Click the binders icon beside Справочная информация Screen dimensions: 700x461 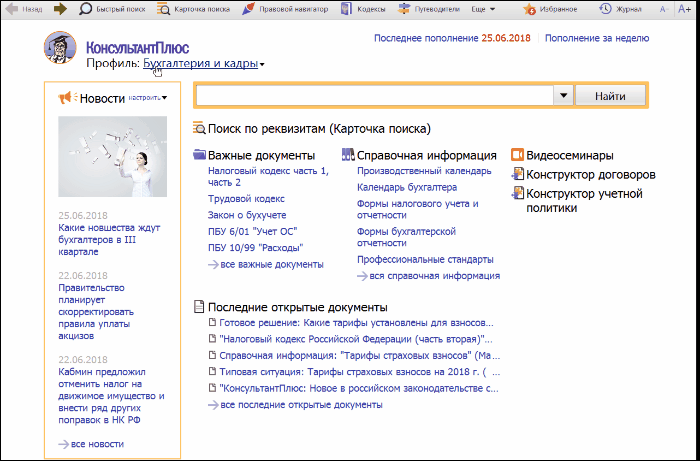[x=348, y=155]
